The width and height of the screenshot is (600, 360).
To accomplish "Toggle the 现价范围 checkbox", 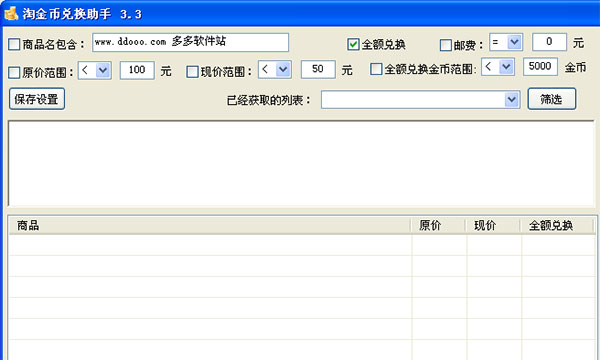I will point(192,72).
